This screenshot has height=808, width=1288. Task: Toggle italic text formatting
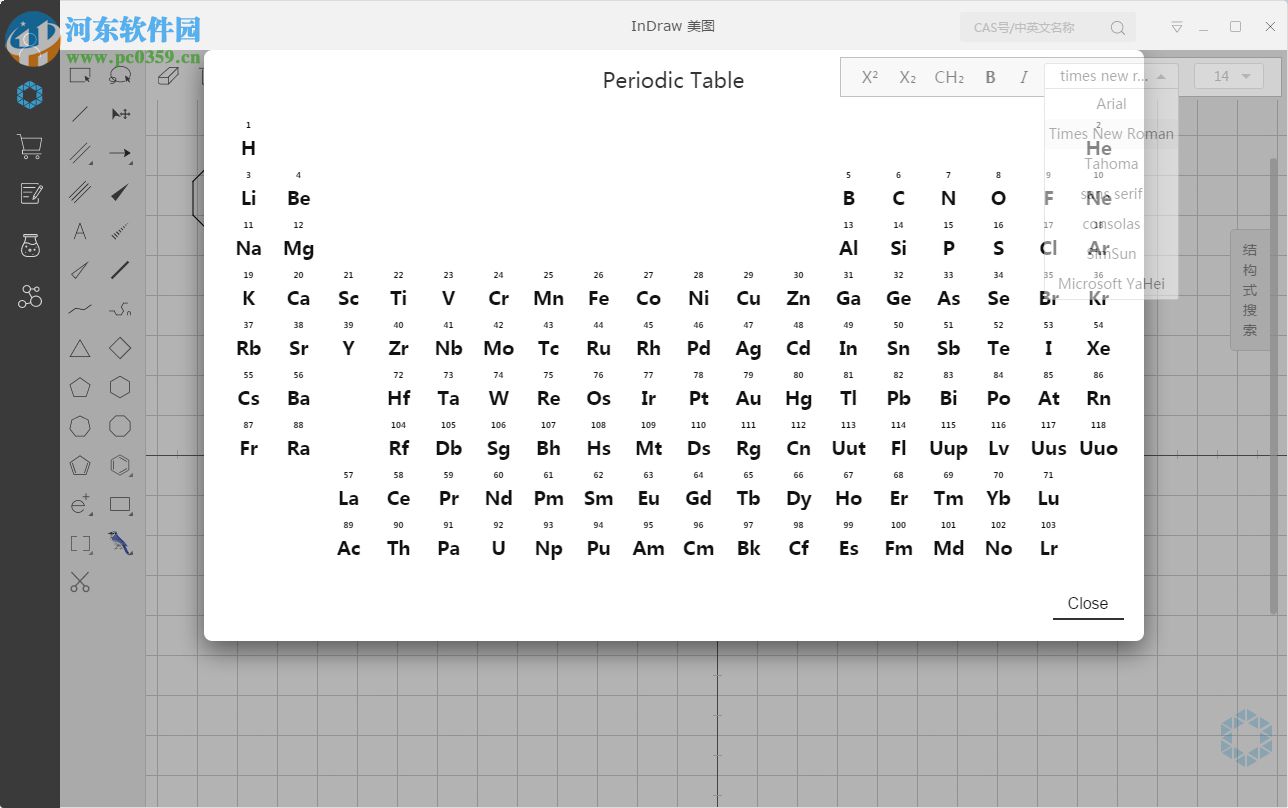[x=1024, y=76]
